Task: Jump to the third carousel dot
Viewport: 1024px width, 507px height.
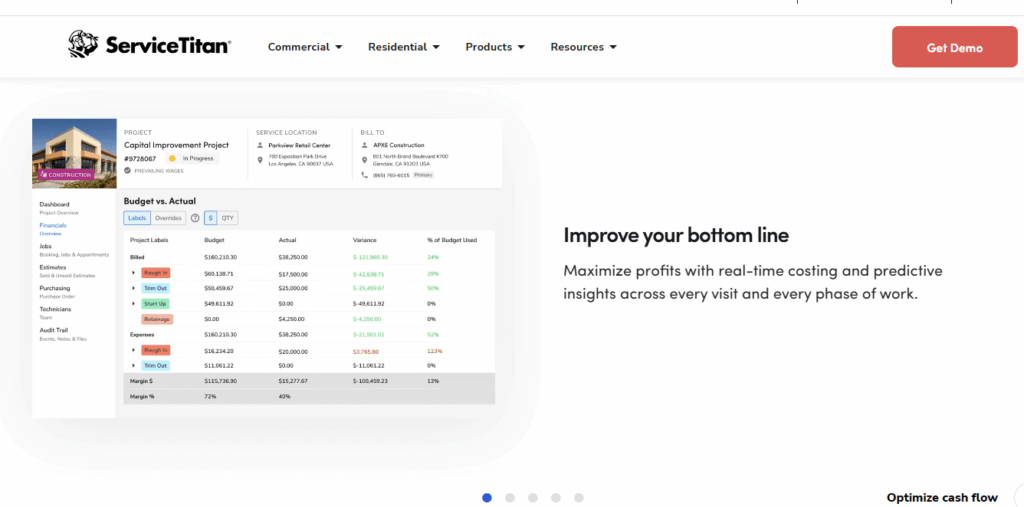Action: (x=533, y=497)
